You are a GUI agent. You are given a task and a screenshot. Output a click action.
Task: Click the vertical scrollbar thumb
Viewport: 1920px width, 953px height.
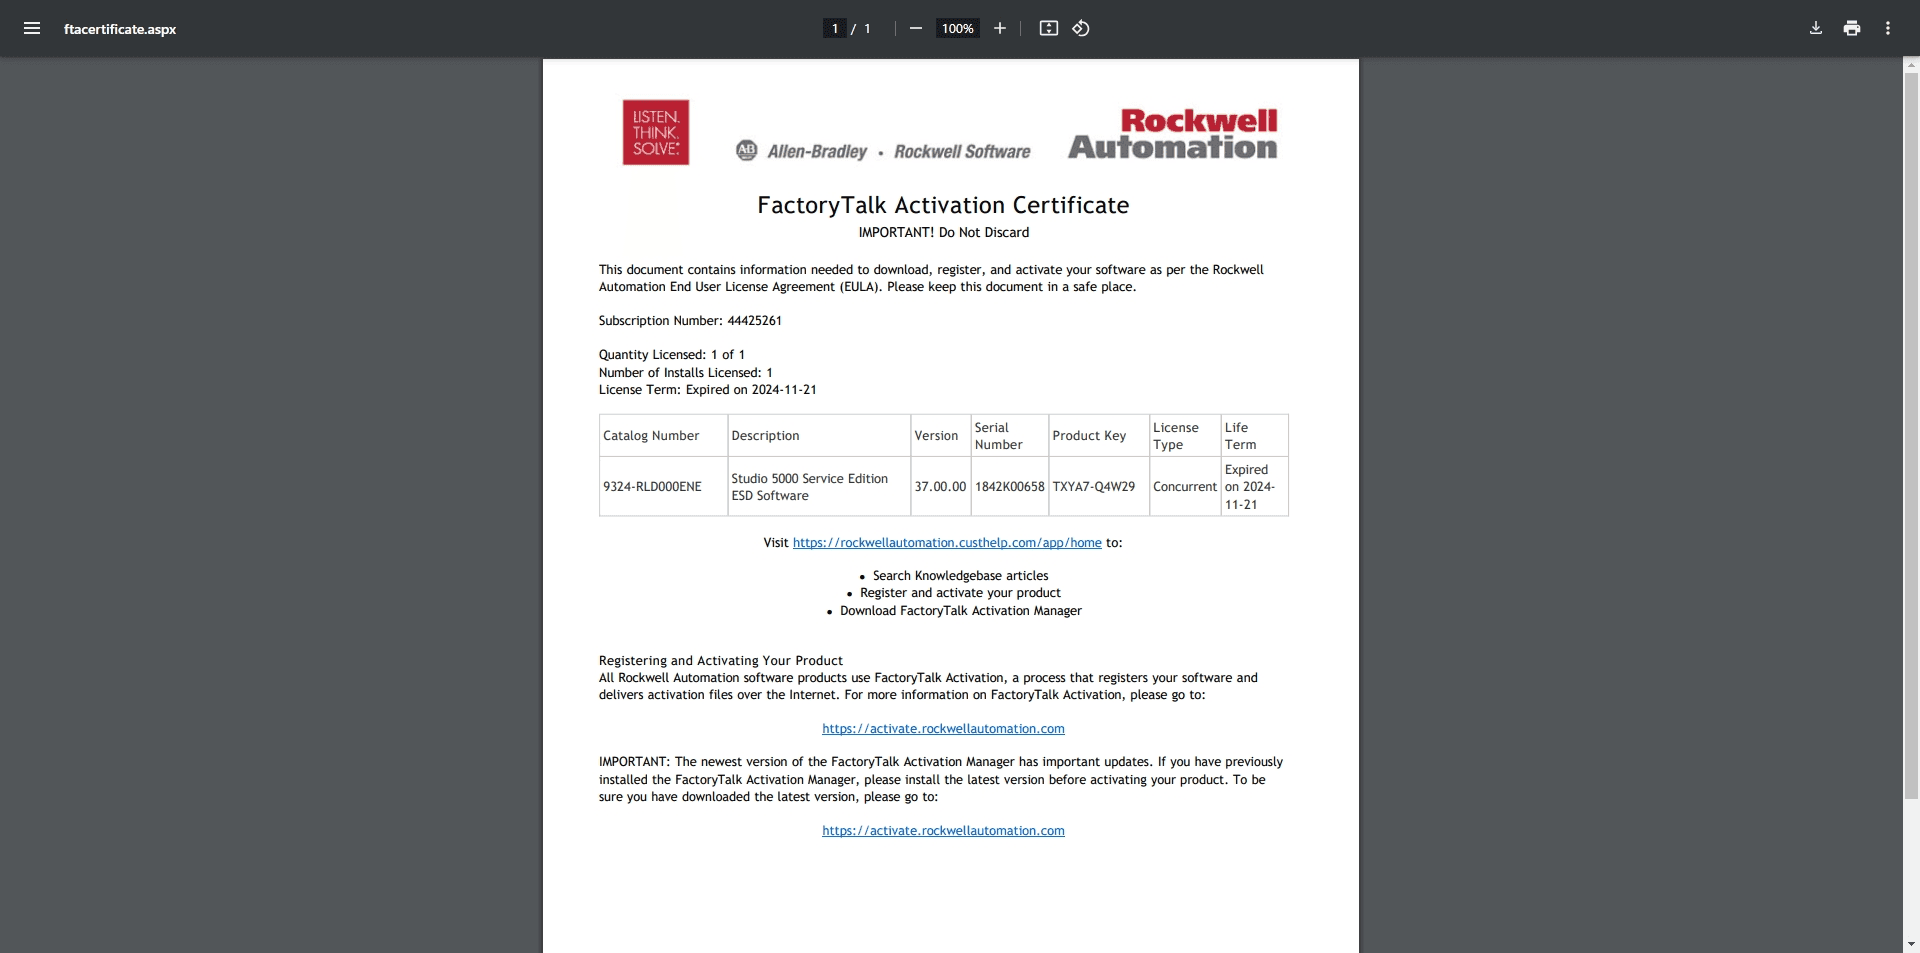[1911, 435]
